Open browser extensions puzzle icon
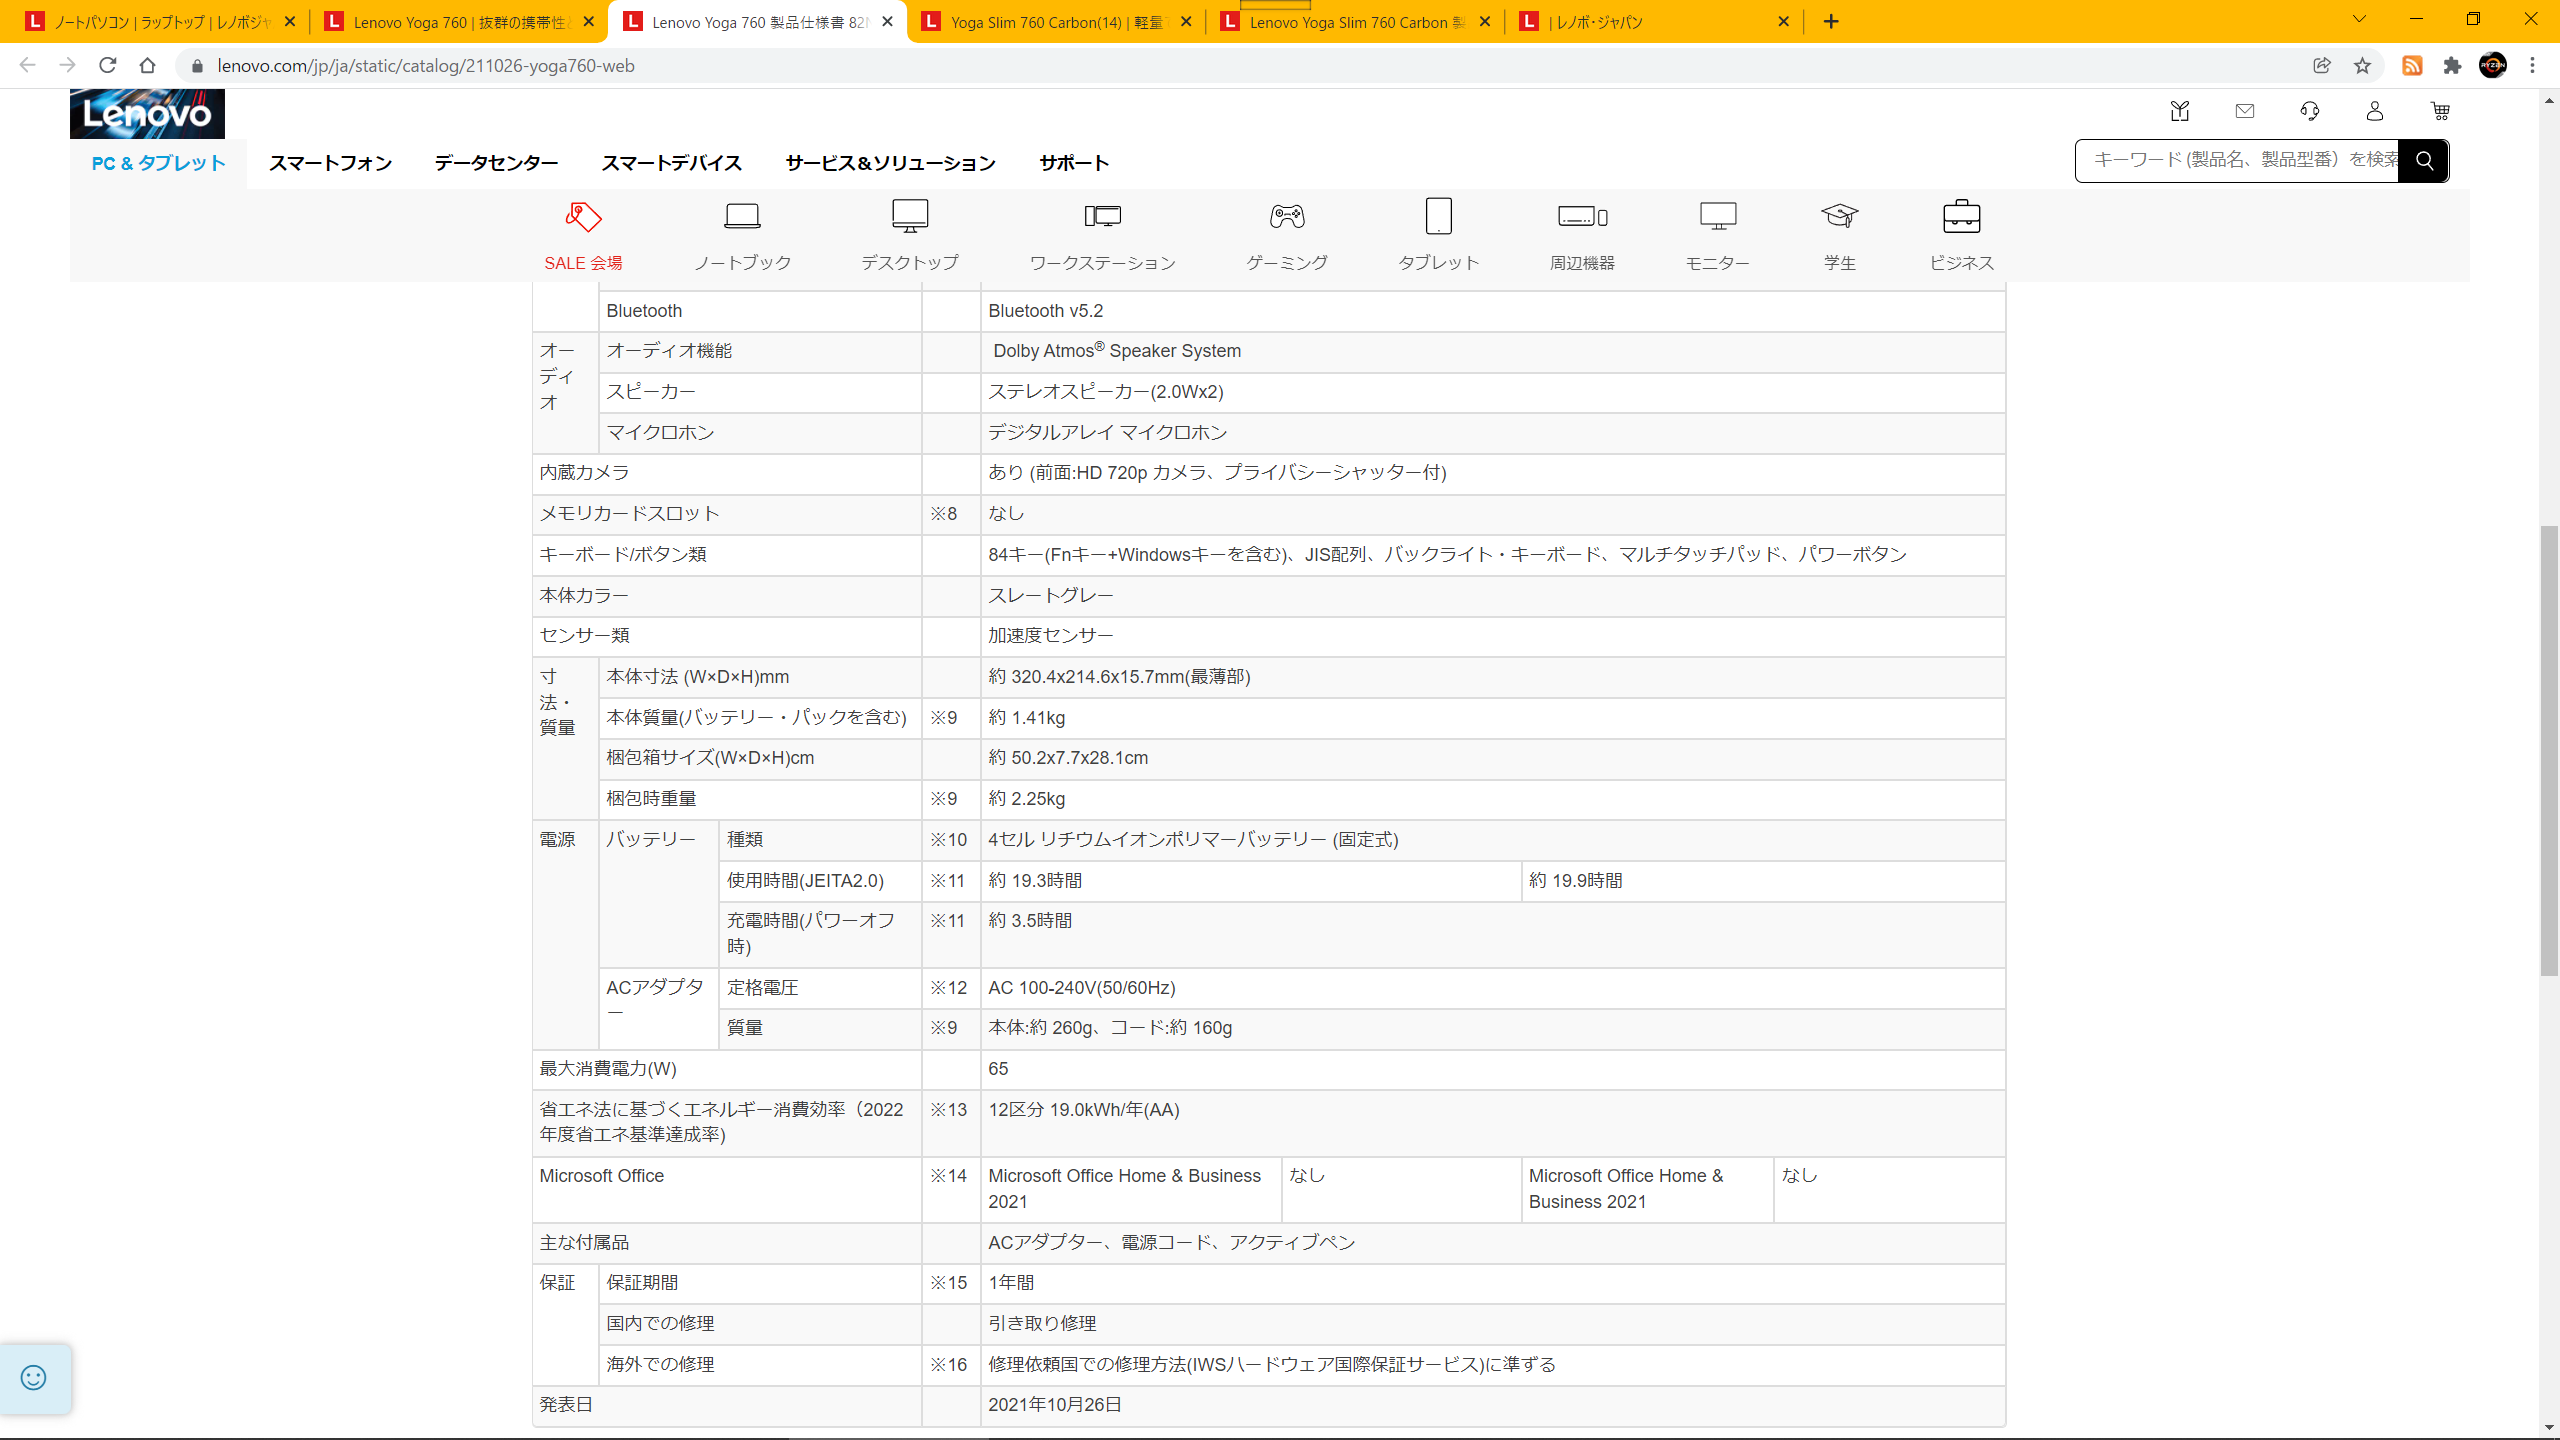Viewport: 2560px width, 1440px height. [2452, 66]
